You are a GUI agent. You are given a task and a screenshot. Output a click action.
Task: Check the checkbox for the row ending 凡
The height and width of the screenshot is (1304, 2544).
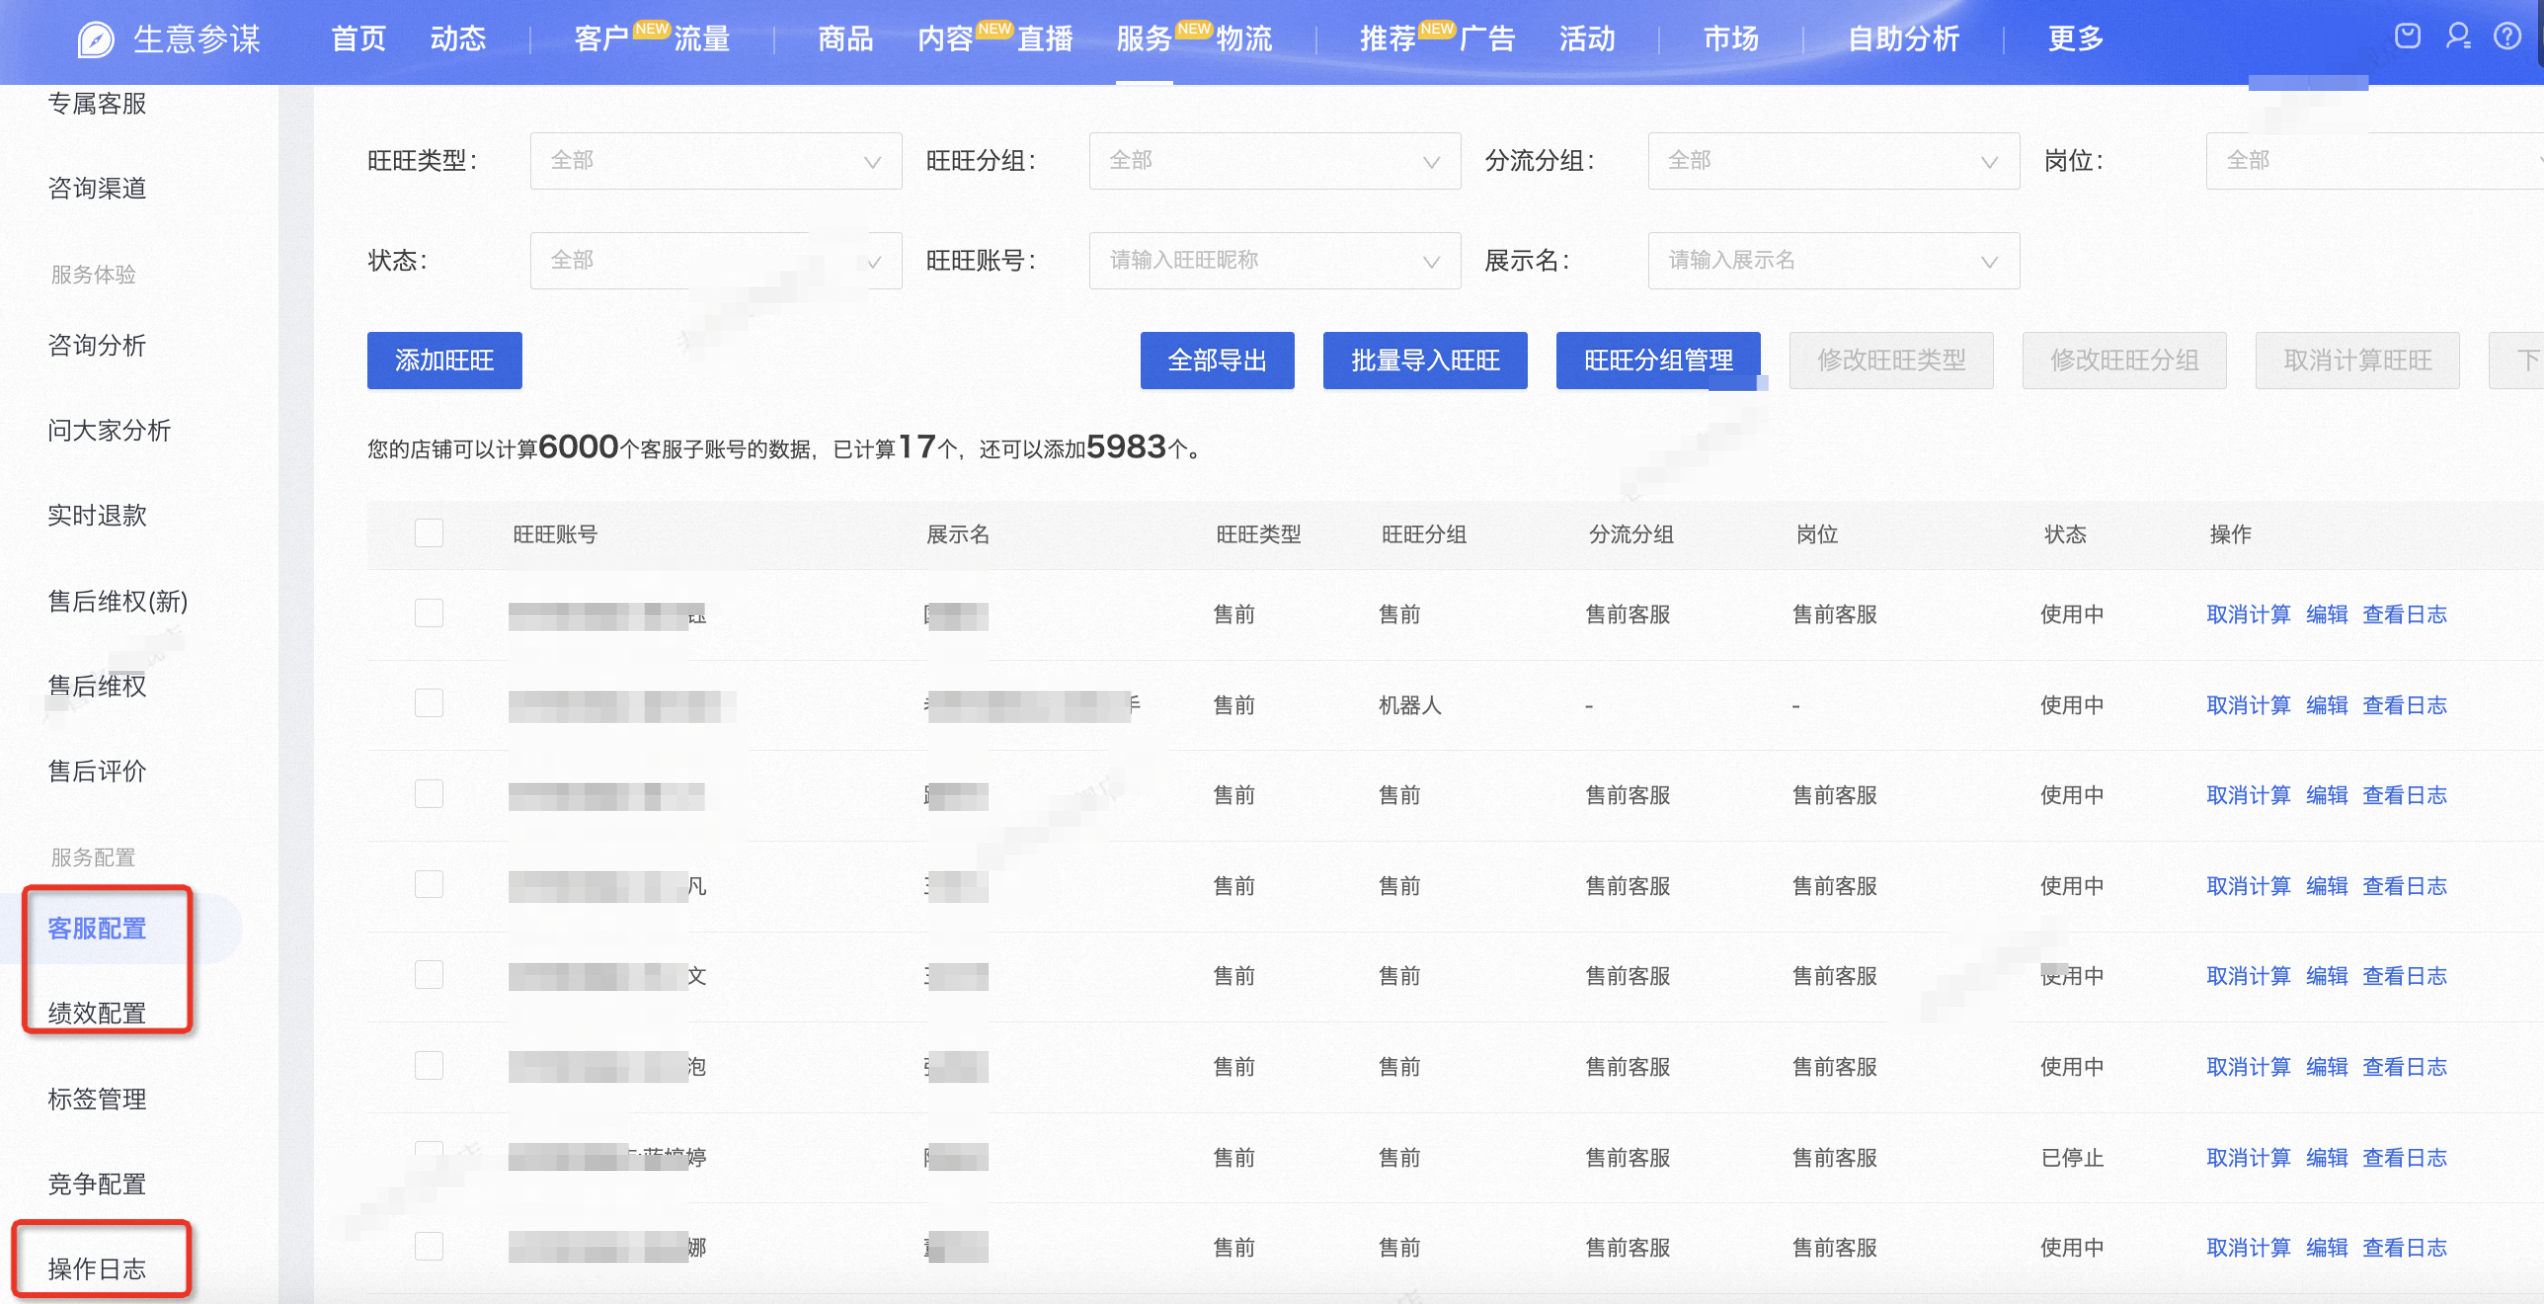429,885
